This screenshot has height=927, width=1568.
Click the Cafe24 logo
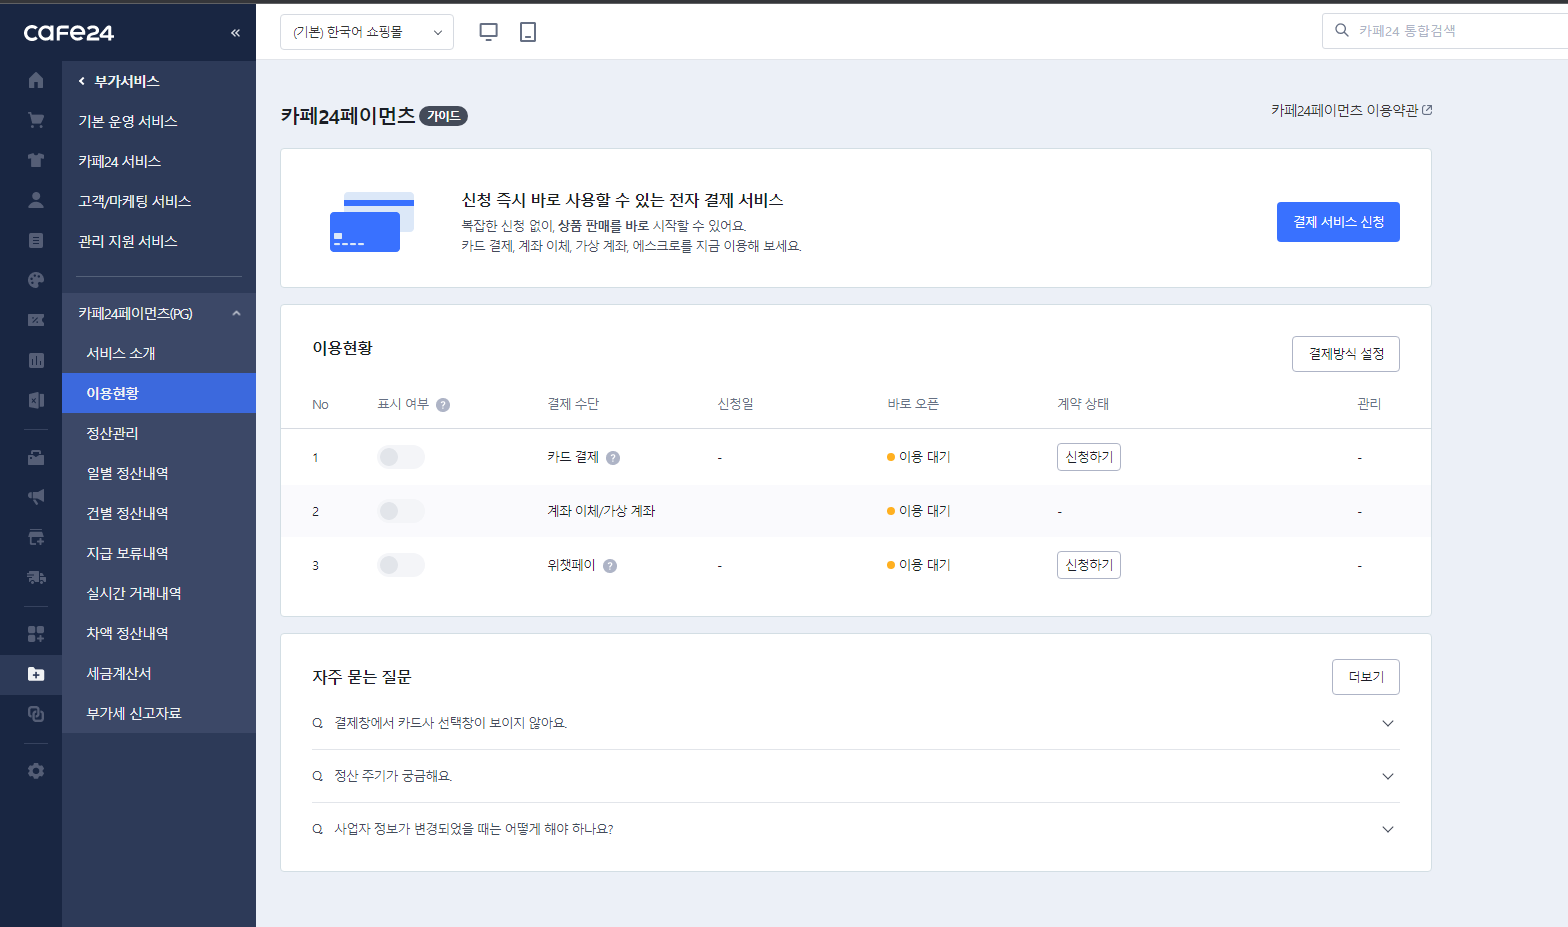pyautogui.click(x=69, y=33)
